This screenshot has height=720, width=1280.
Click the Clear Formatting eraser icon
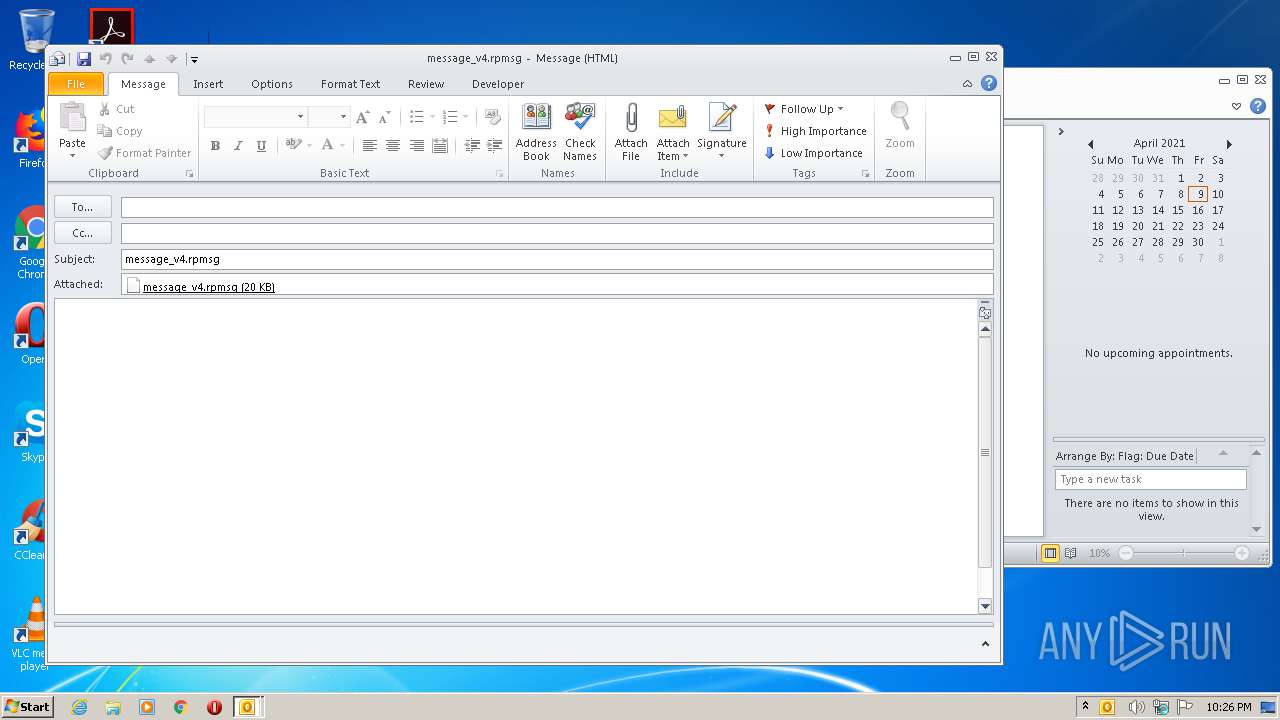493,117
